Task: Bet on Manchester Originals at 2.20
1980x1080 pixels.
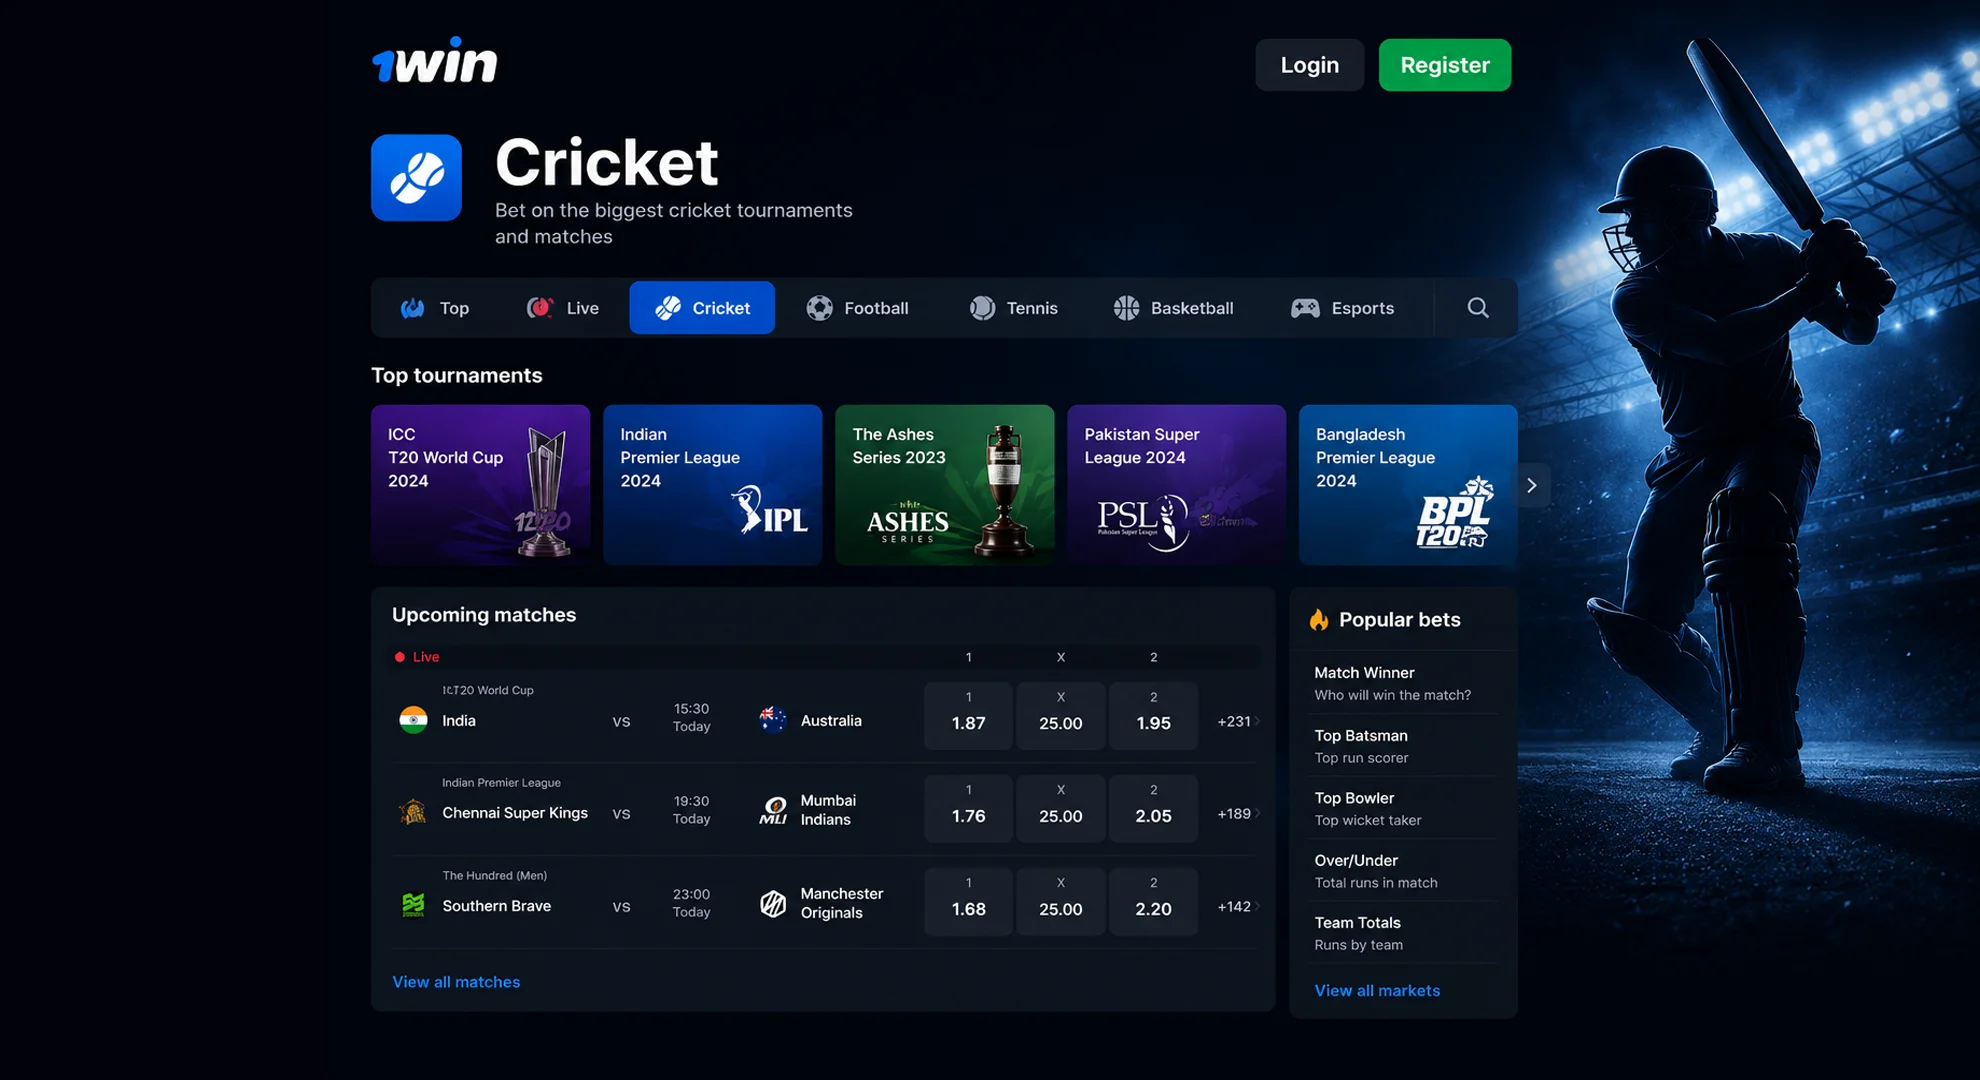Action: [x=1153, y=901]
